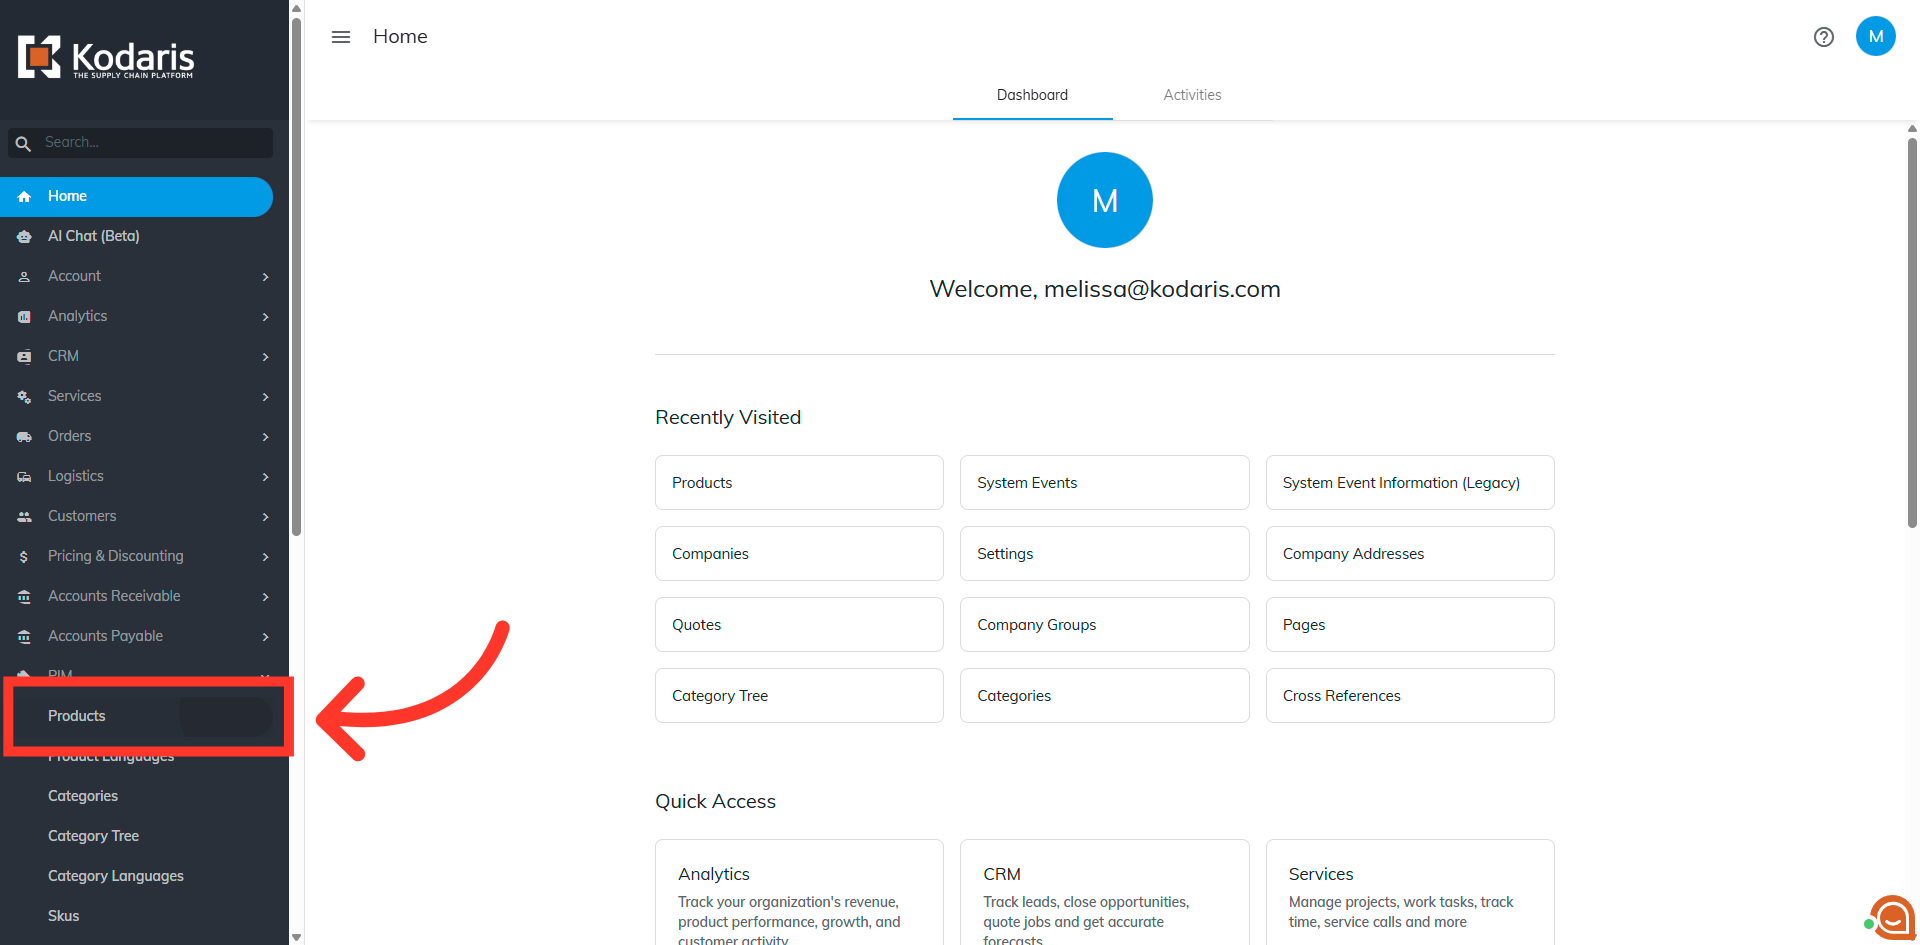Image resolution: width=1920 pixels, height=945 pixels.
Task: Switch to the Activities tab
Action: (1192, 95)
